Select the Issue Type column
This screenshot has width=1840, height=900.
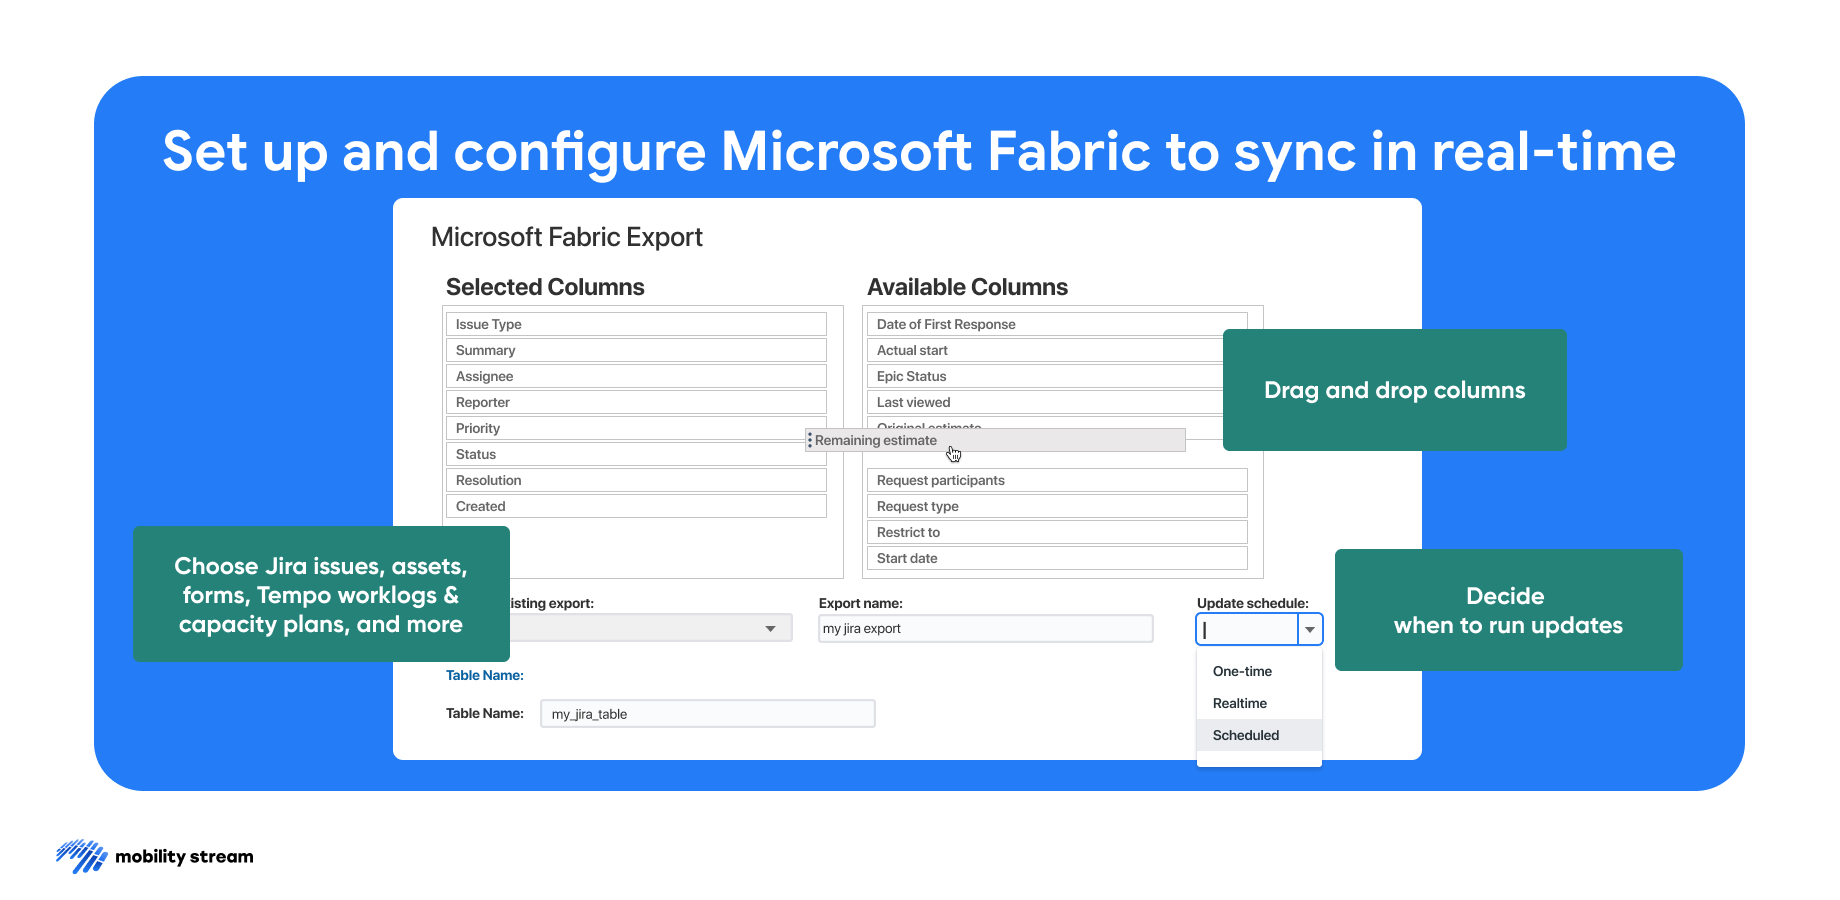pos(636,324)
